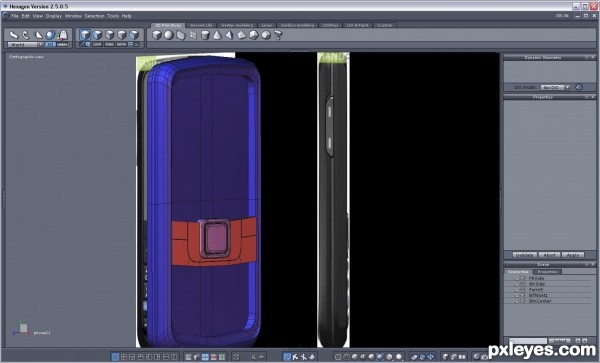Switch to the Custom toolbar tab
Image resolution: width=600 pixels, height=363 pixels.
[x=385, y=25]
